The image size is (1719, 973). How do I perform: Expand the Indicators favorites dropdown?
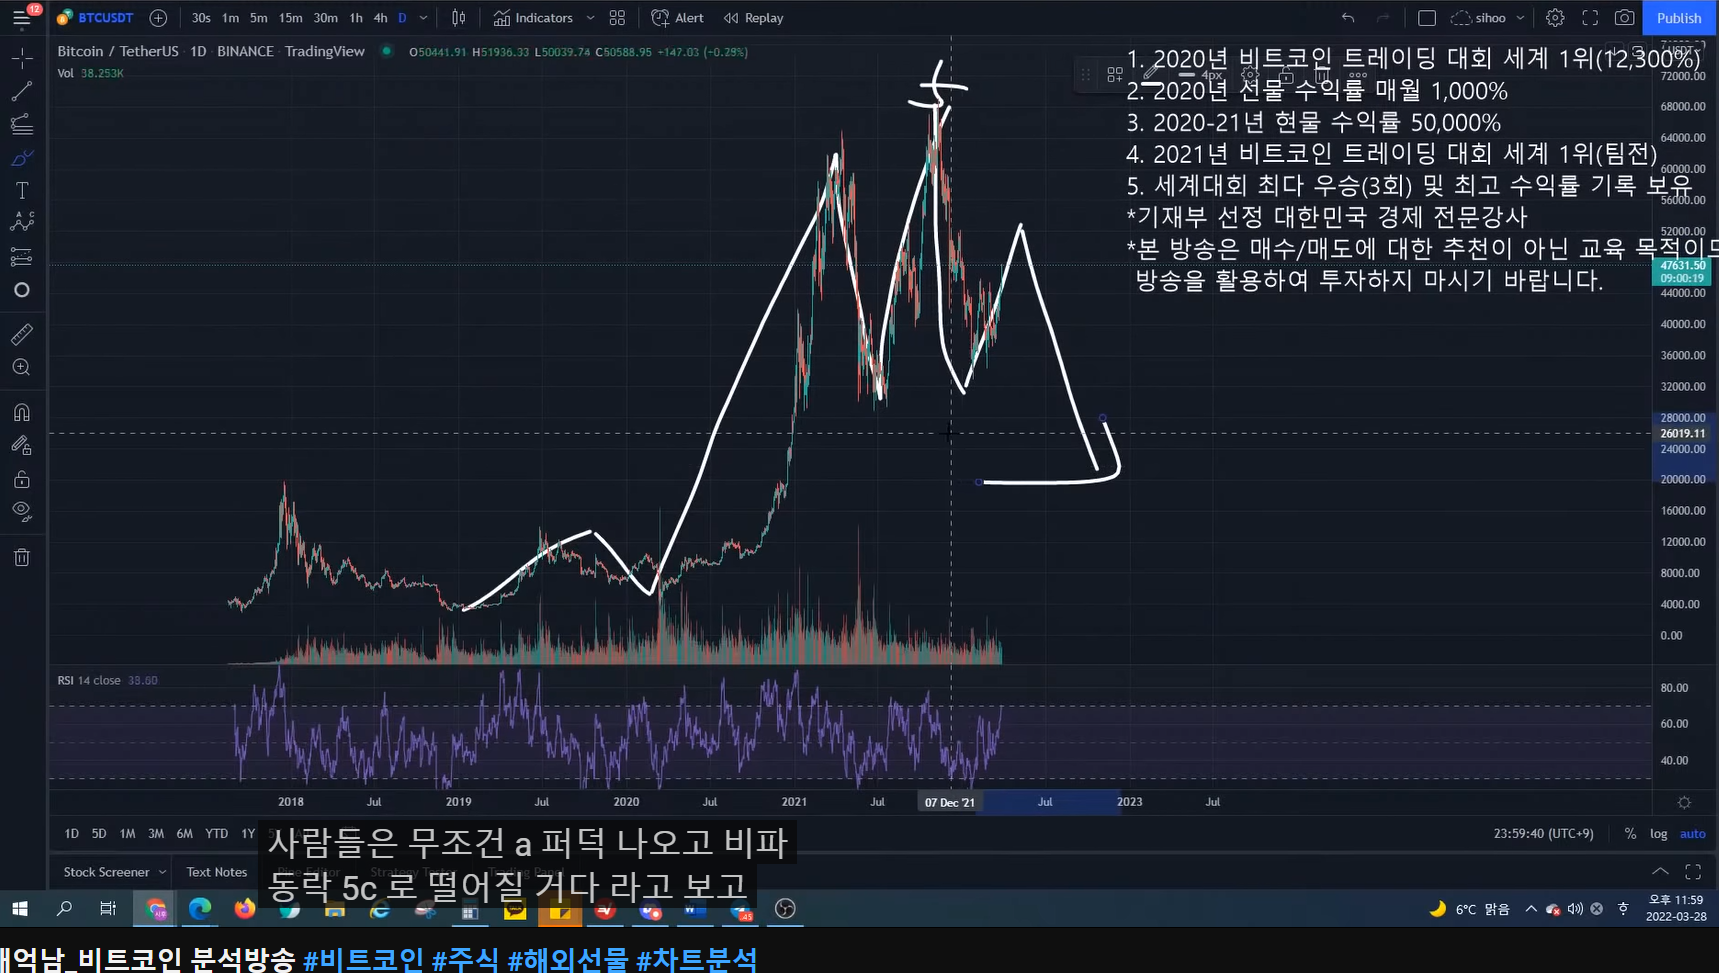[590, 18]
